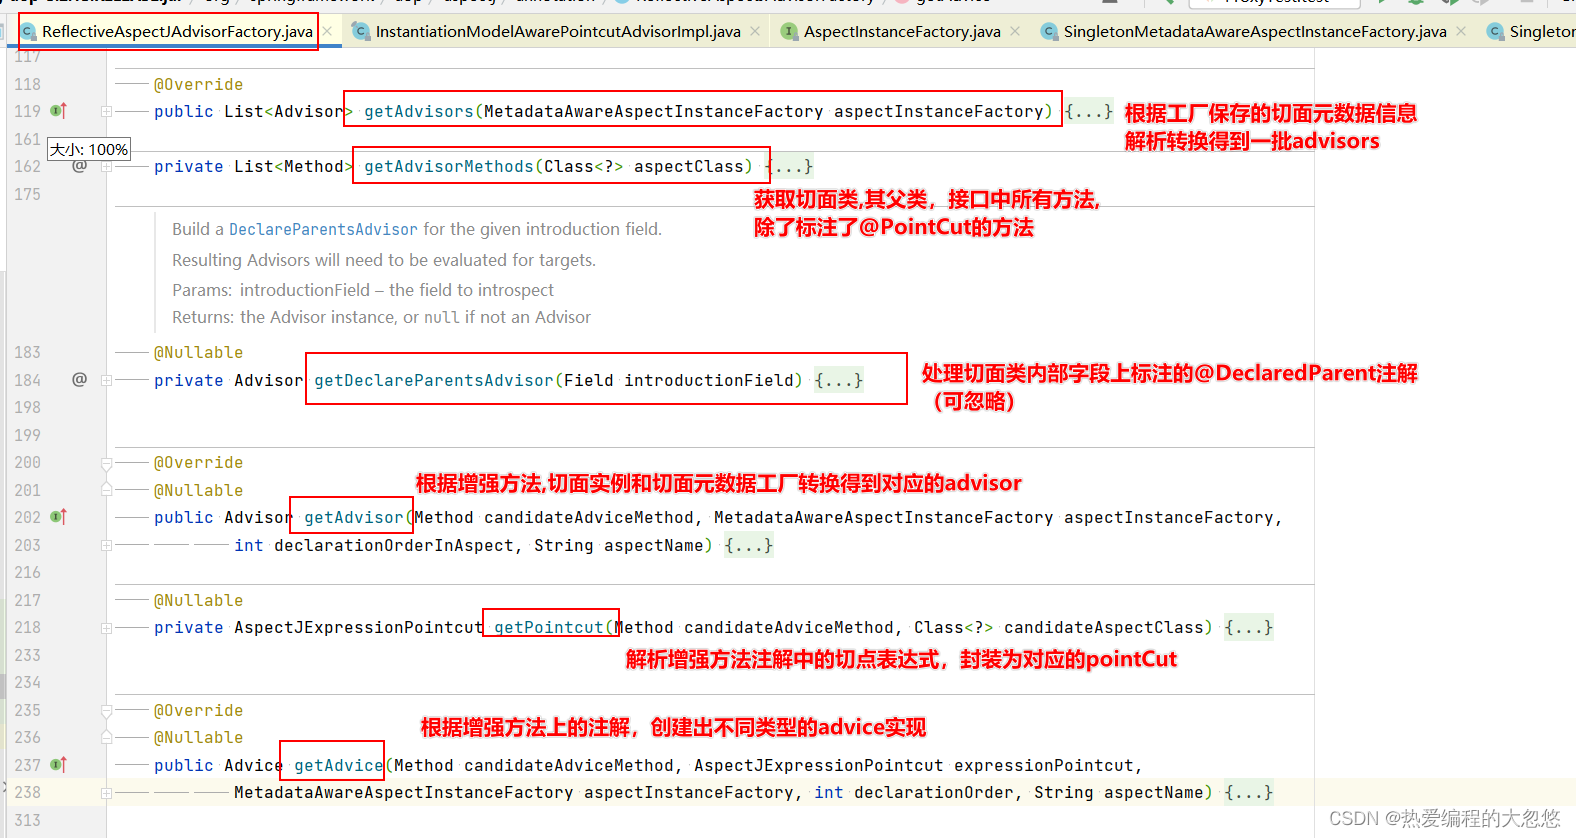Click @Nullable annotation on line 183
Image resolution: width=1576 pixels, height=838 pixels.
coord(198,353)
